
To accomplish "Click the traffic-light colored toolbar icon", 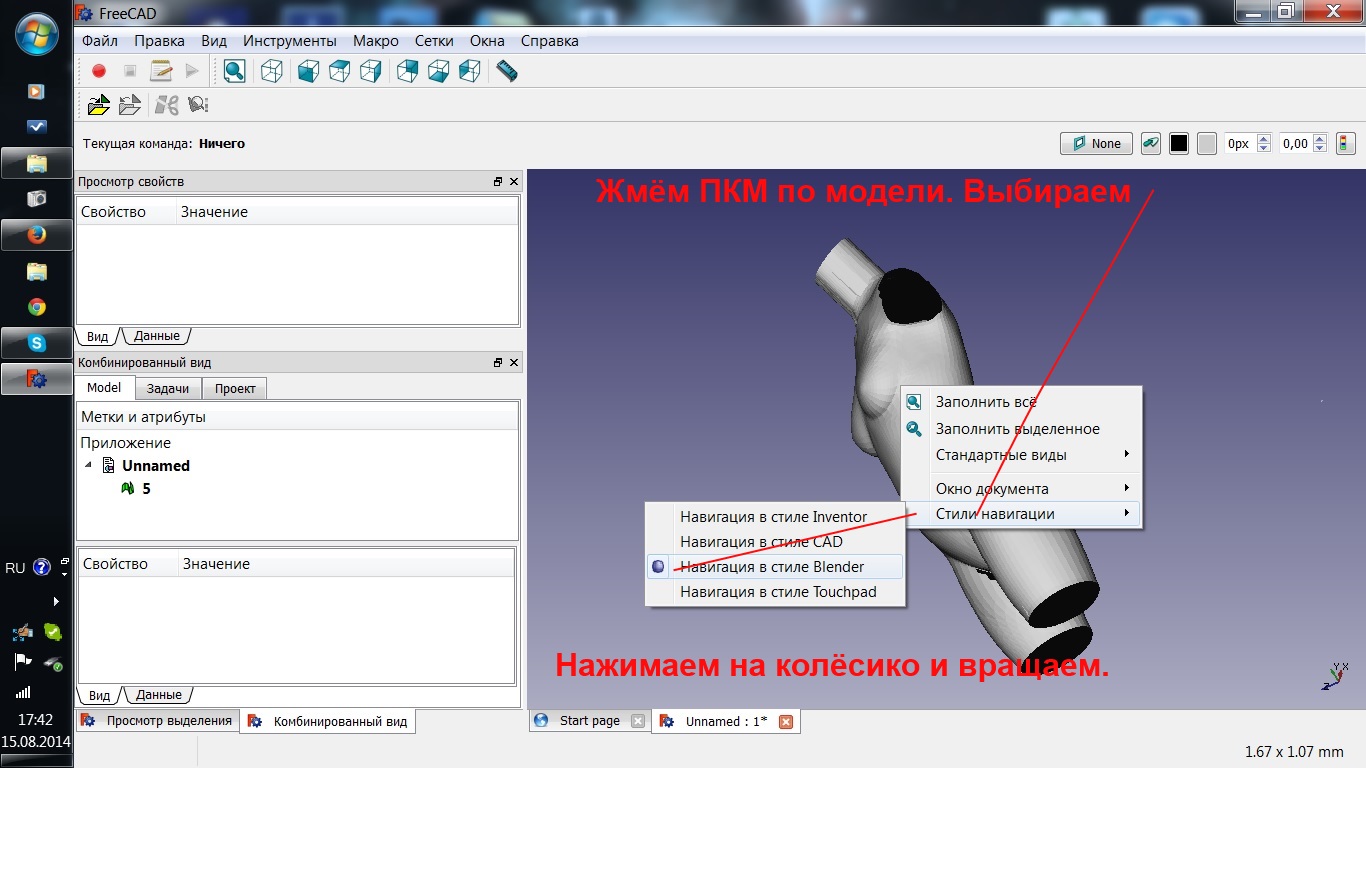I will pos(1345,143).
